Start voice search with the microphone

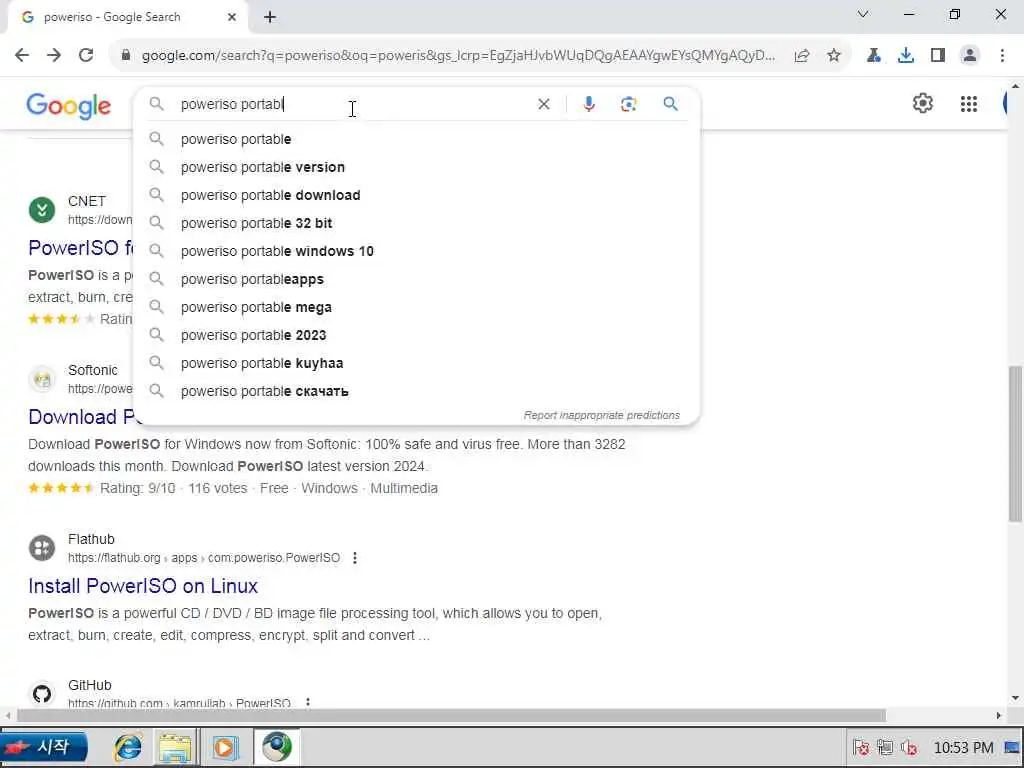click(589, 104)
